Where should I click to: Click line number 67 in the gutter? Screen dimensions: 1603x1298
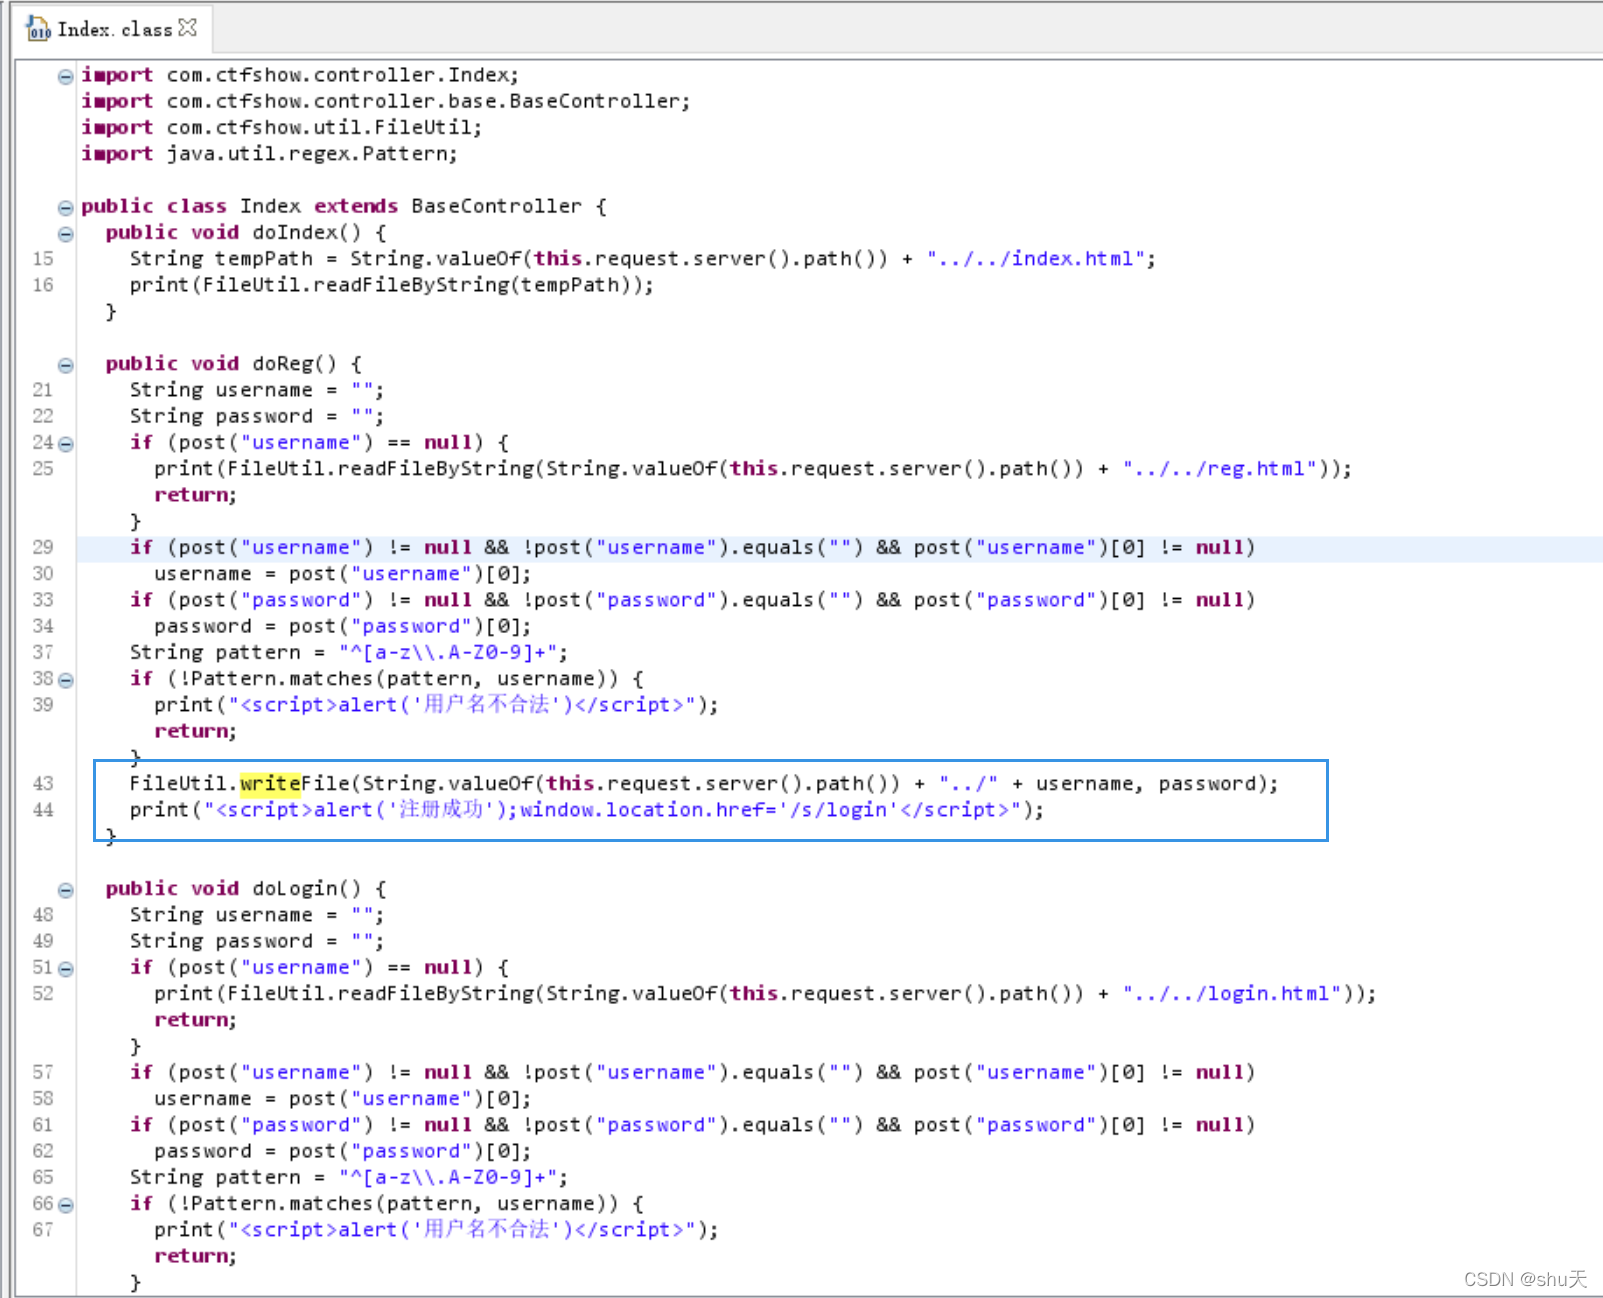pyautogui.click(x=43, y=1229)
